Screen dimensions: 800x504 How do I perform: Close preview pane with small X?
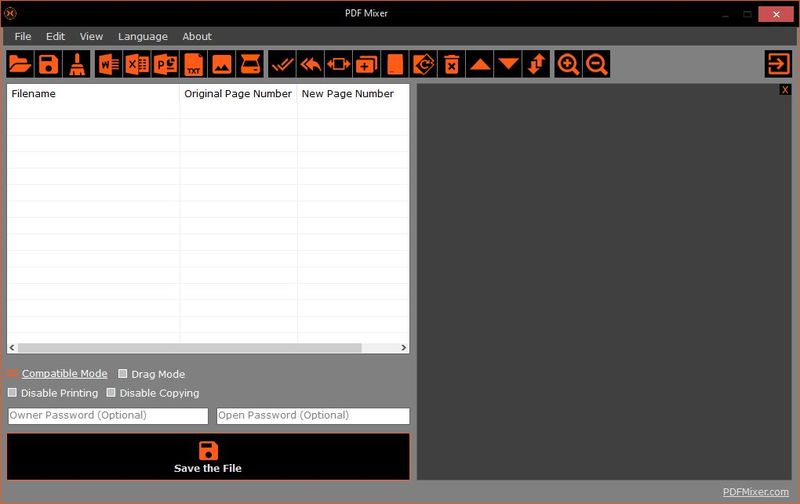[785, 90]
